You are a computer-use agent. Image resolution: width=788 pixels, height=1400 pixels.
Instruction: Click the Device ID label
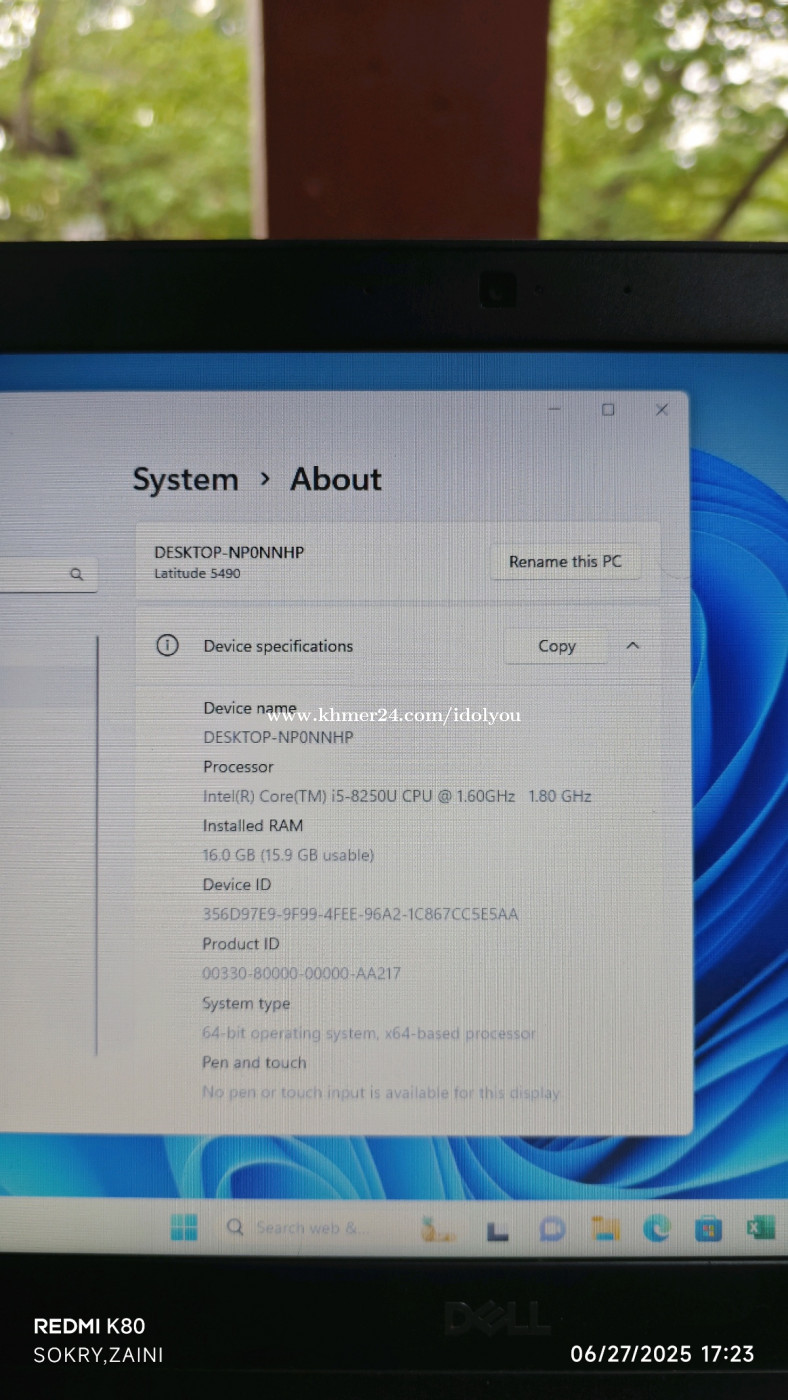coord(237,885)
